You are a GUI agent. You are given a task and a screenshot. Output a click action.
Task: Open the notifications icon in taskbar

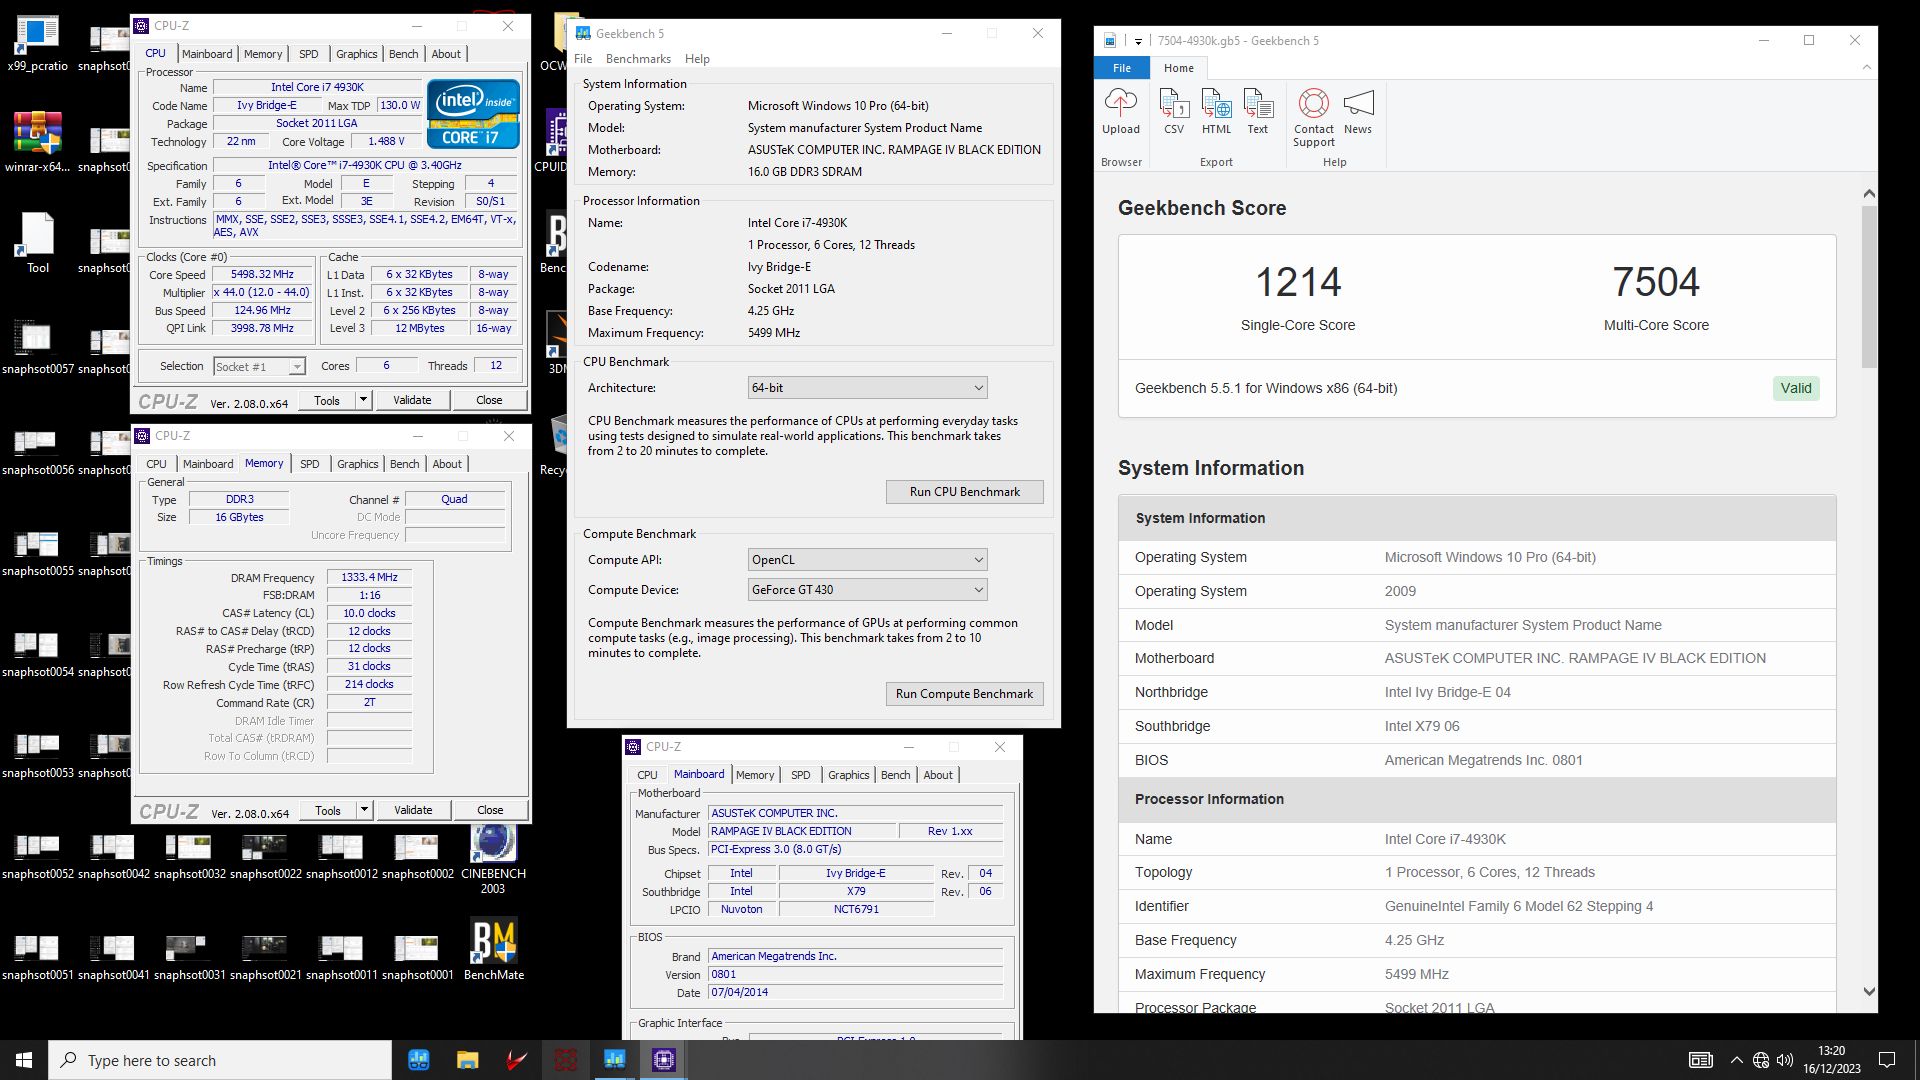1887,1060
